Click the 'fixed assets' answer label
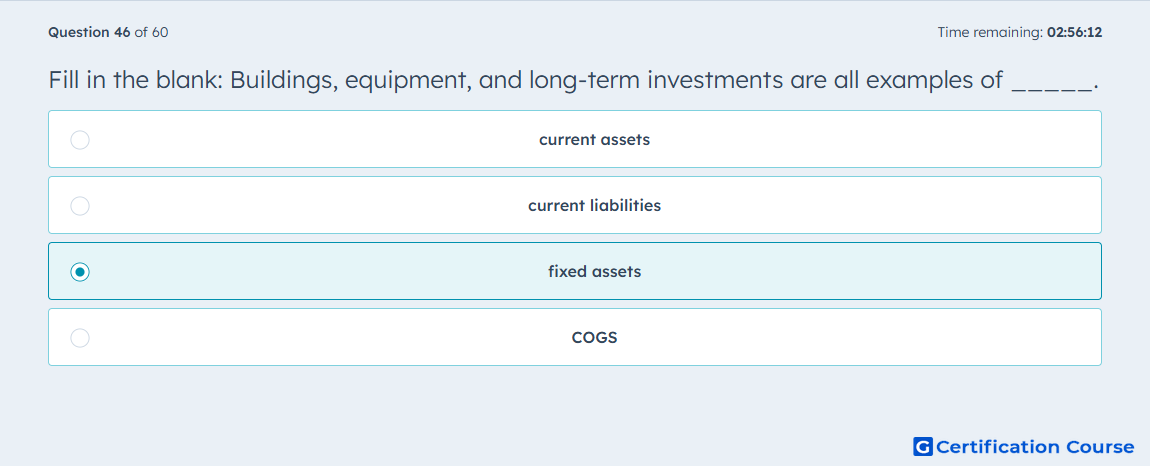Screen dimensions: 1150x466 point(594,272)
